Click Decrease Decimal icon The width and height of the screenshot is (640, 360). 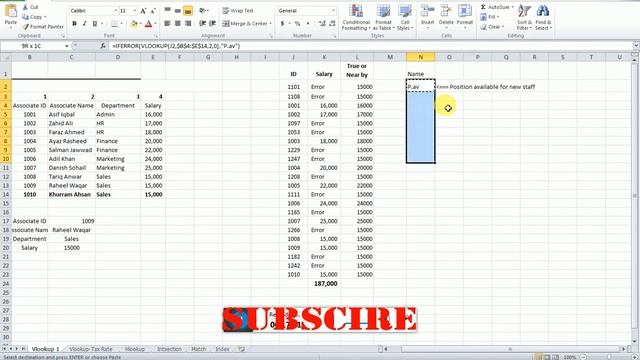click(332, 24)
